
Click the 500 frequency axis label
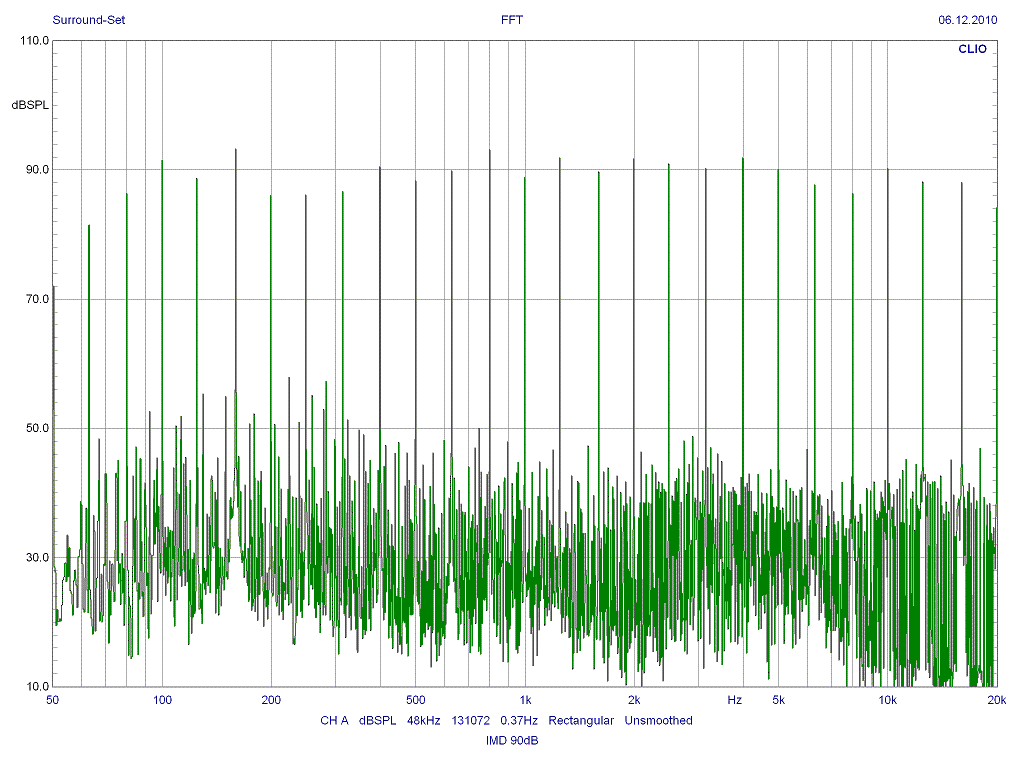[x=416, y=700]
